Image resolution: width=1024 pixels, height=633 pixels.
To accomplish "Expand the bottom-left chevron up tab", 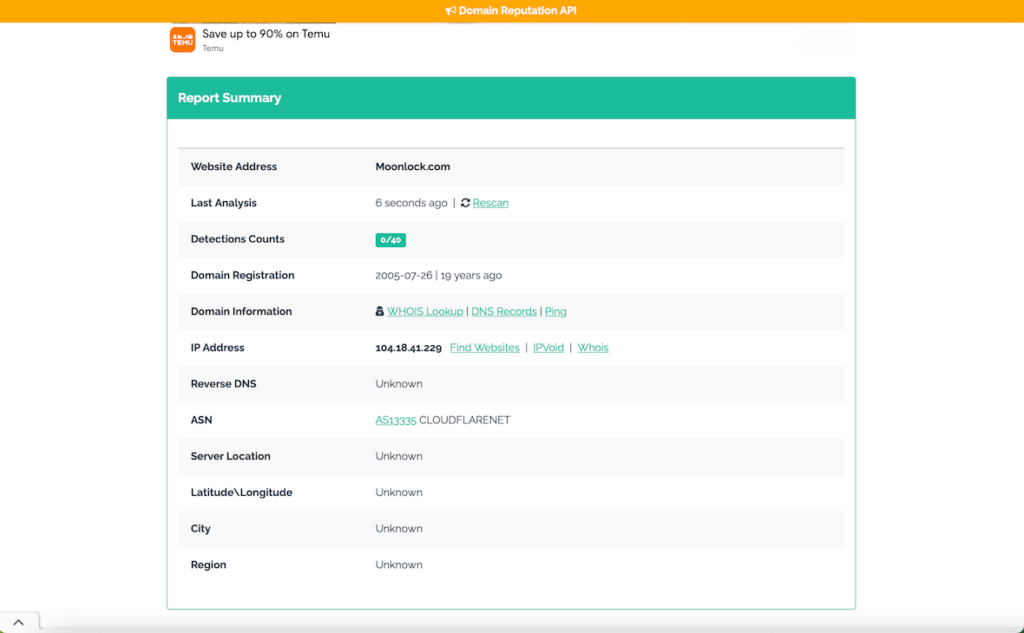I will [x=19, y=621].
